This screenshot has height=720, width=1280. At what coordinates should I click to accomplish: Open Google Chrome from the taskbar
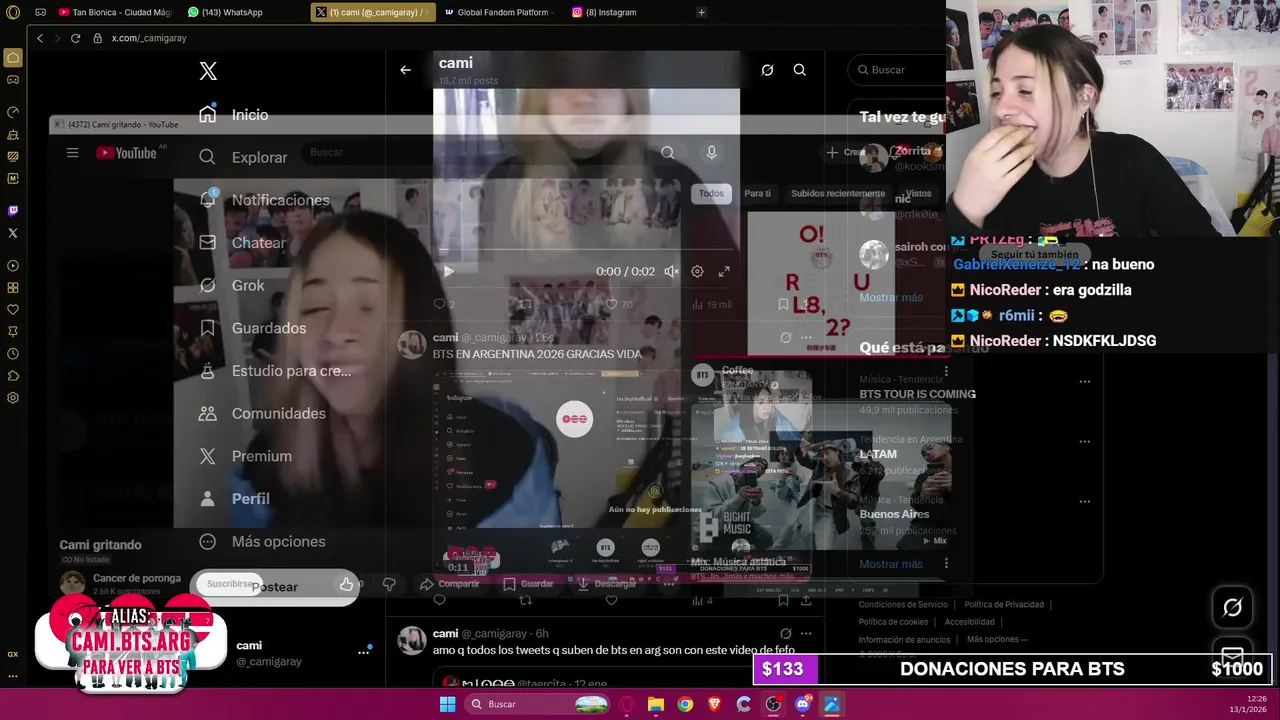[x=685, y=704]
